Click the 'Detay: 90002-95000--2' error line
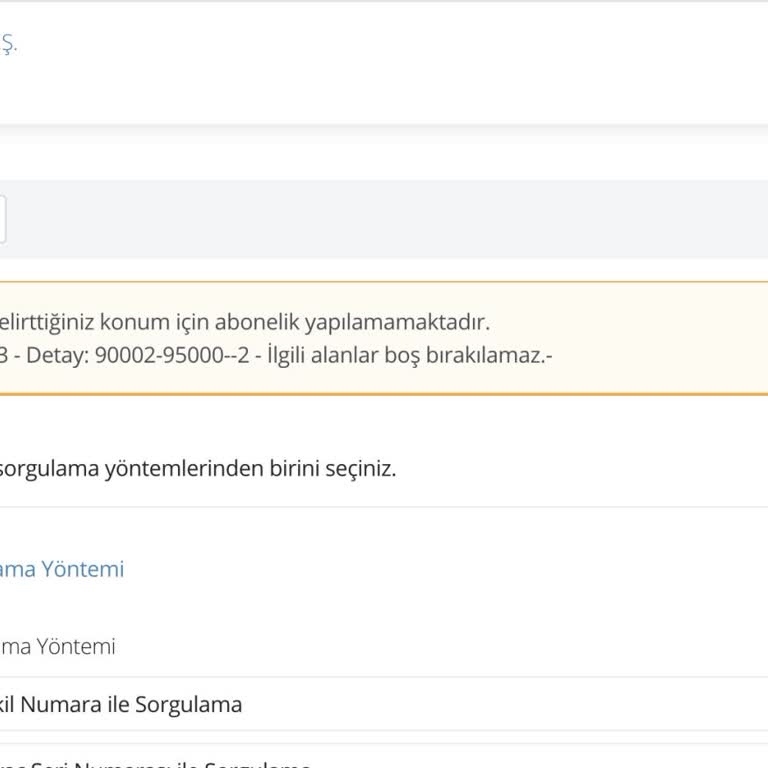The height and width of the screenshot is (768, 768). tap(138, 355)
